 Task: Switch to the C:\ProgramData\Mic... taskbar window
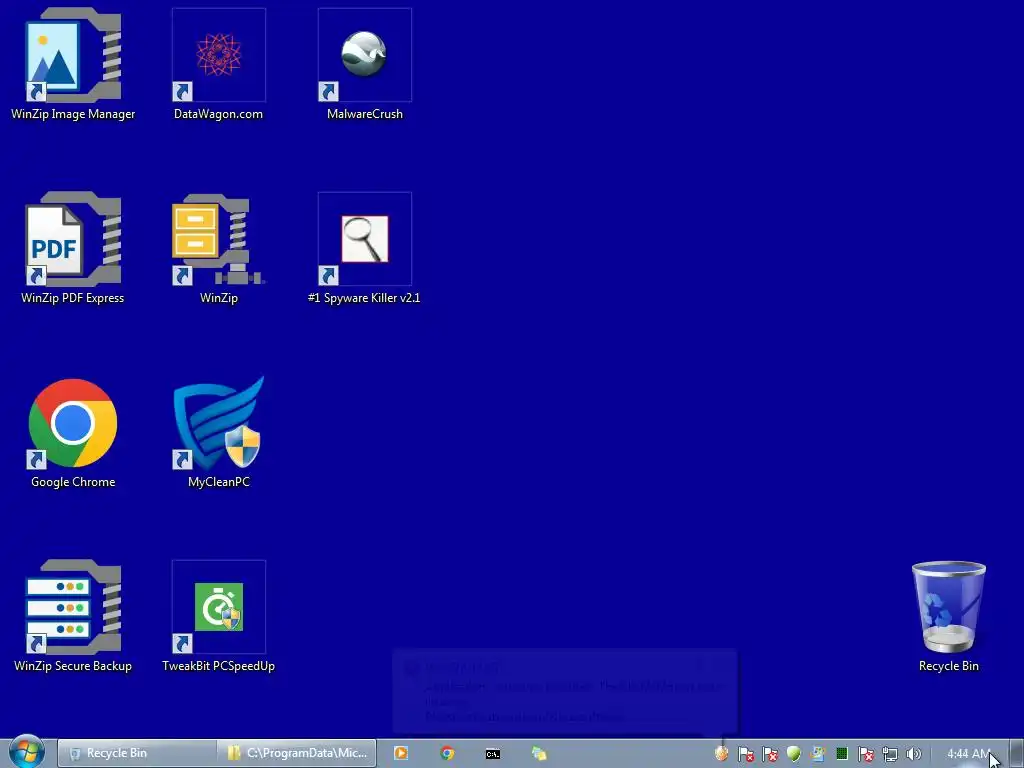[297, 753]
